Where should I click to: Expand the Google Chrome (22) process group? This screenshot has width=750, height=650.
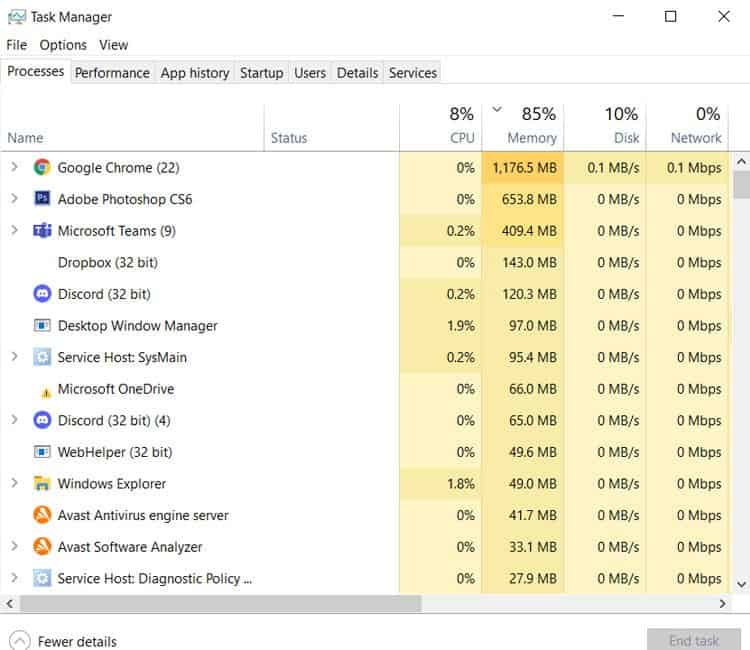tap(14, 167)
